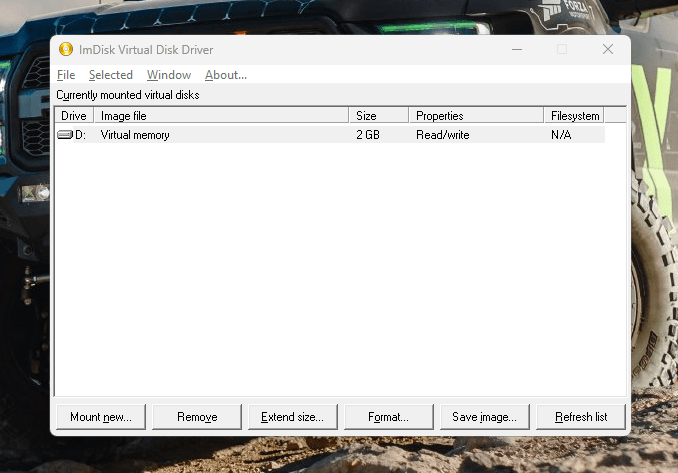Refresh the list of virtual disks
The width and height of the screenshot is (678, 473).
click(581, 417)
